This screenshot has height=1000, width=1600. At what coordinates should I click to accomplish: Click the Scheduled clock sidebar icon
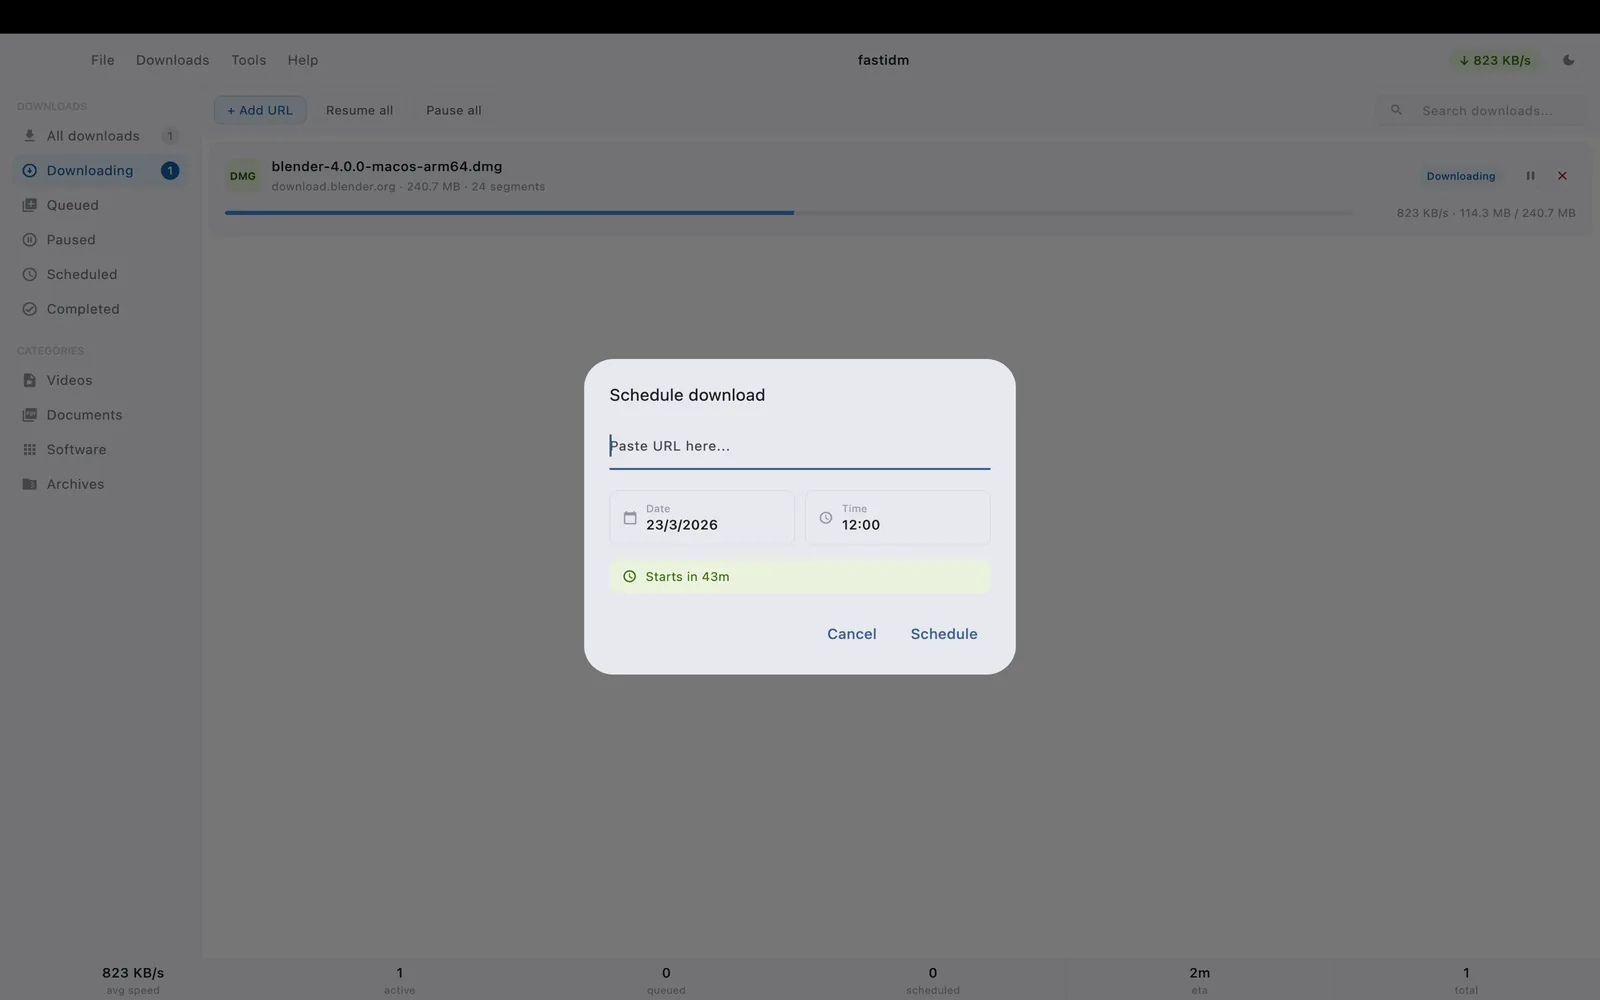(29, 274)
